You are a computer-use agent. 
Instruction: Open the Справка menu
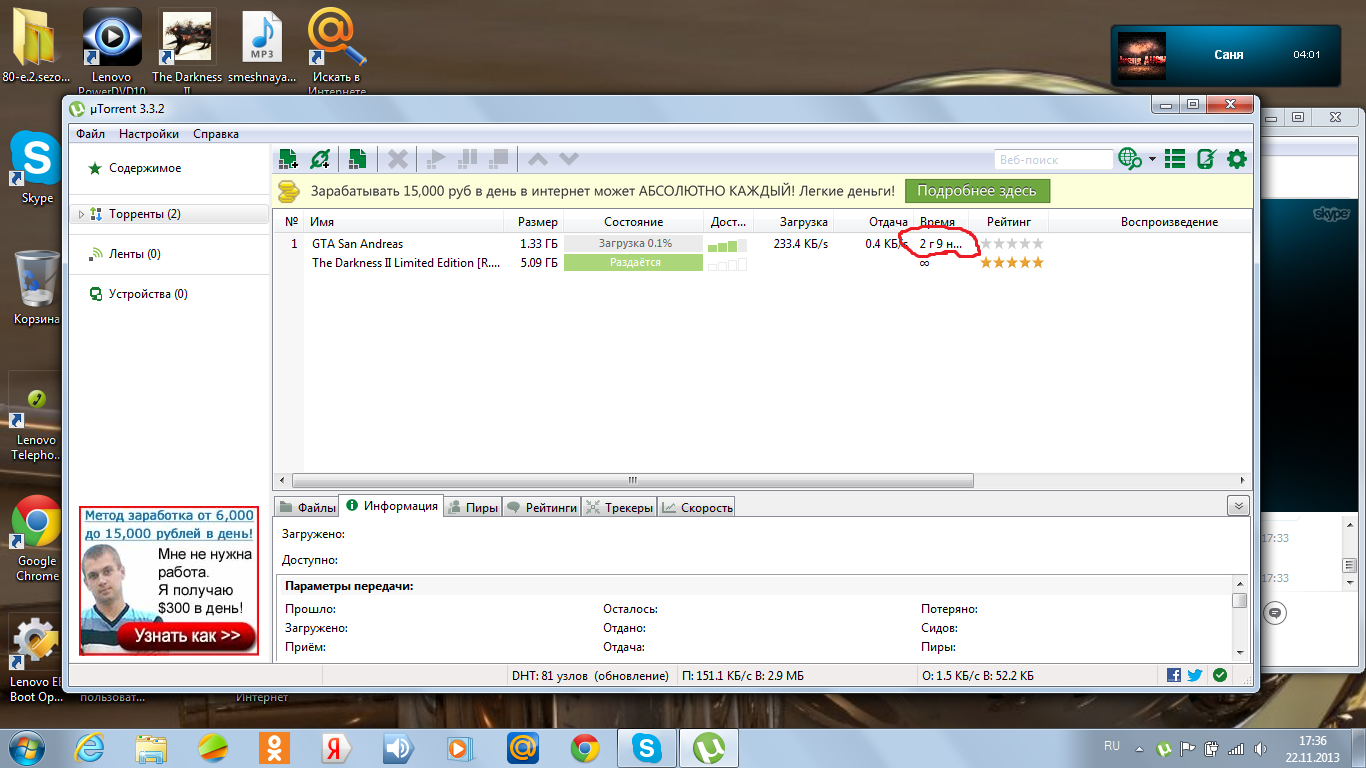coord(216,134)
